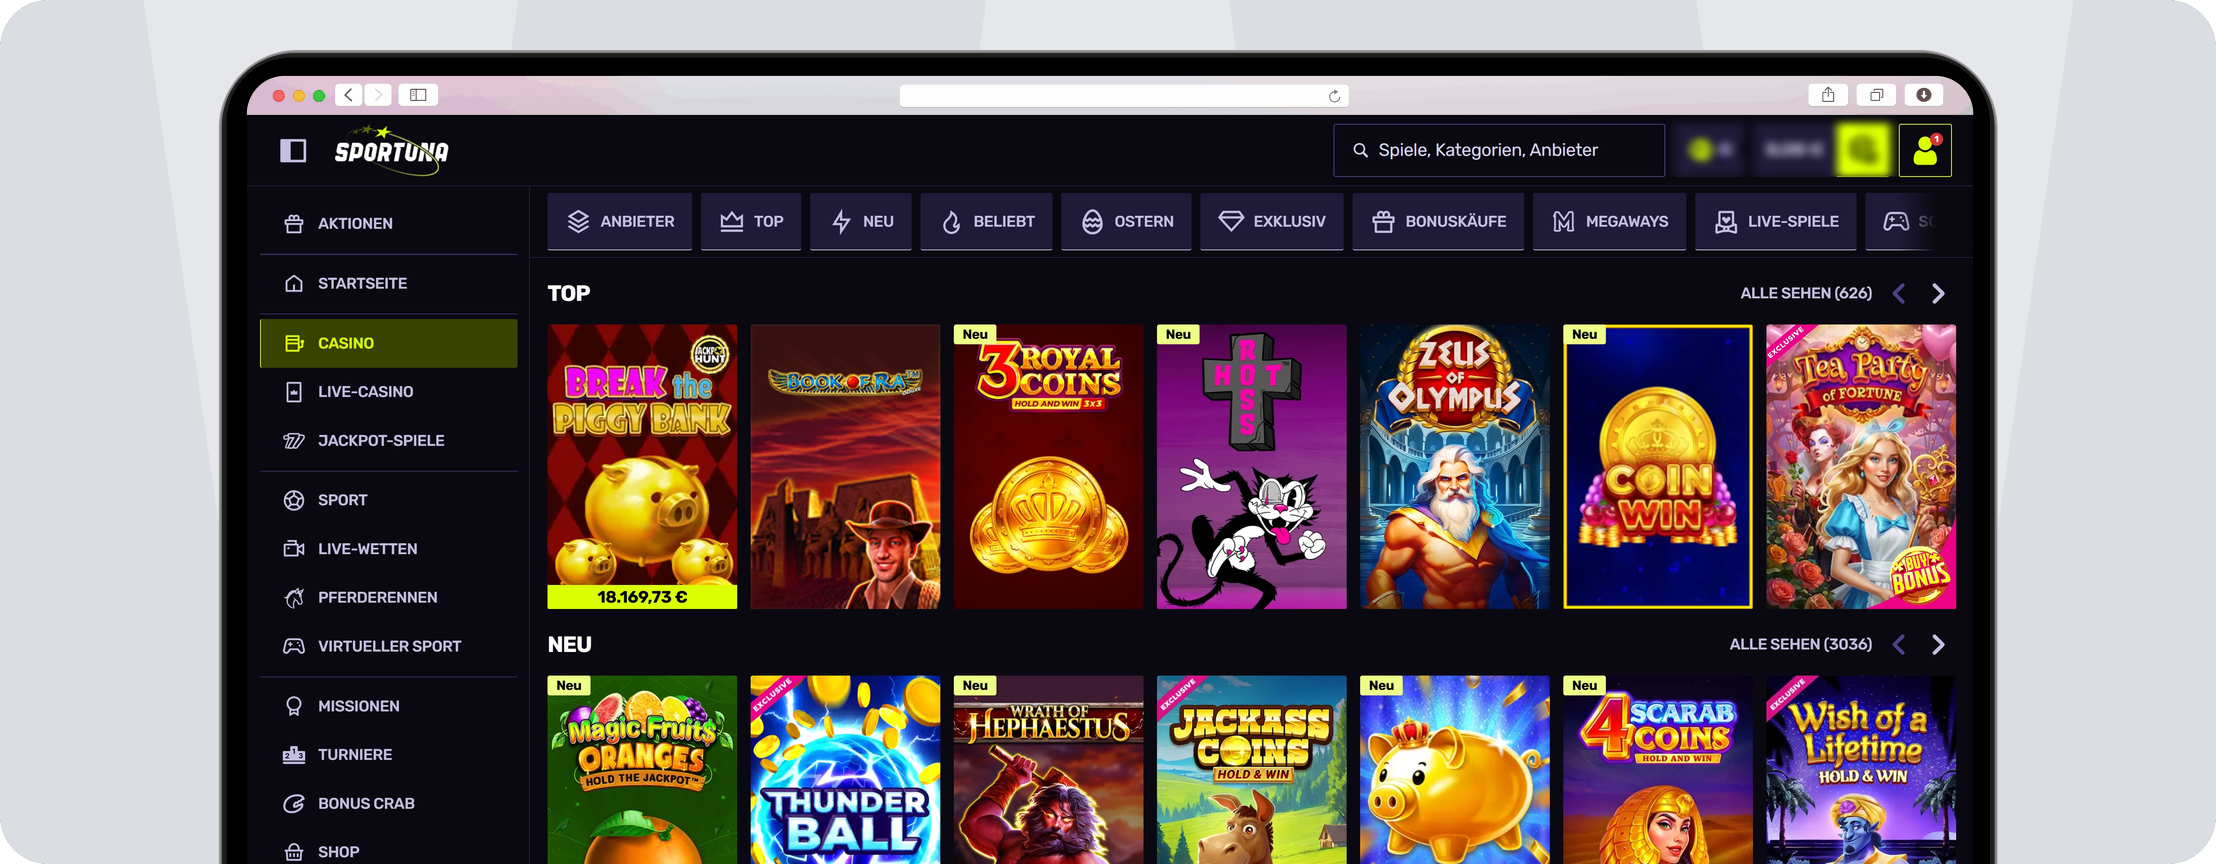The height and width of the screenshot is (864, 2216).
Task: Click Alle Sehen (3036) in Neu section
Action: pos(1801,644)
